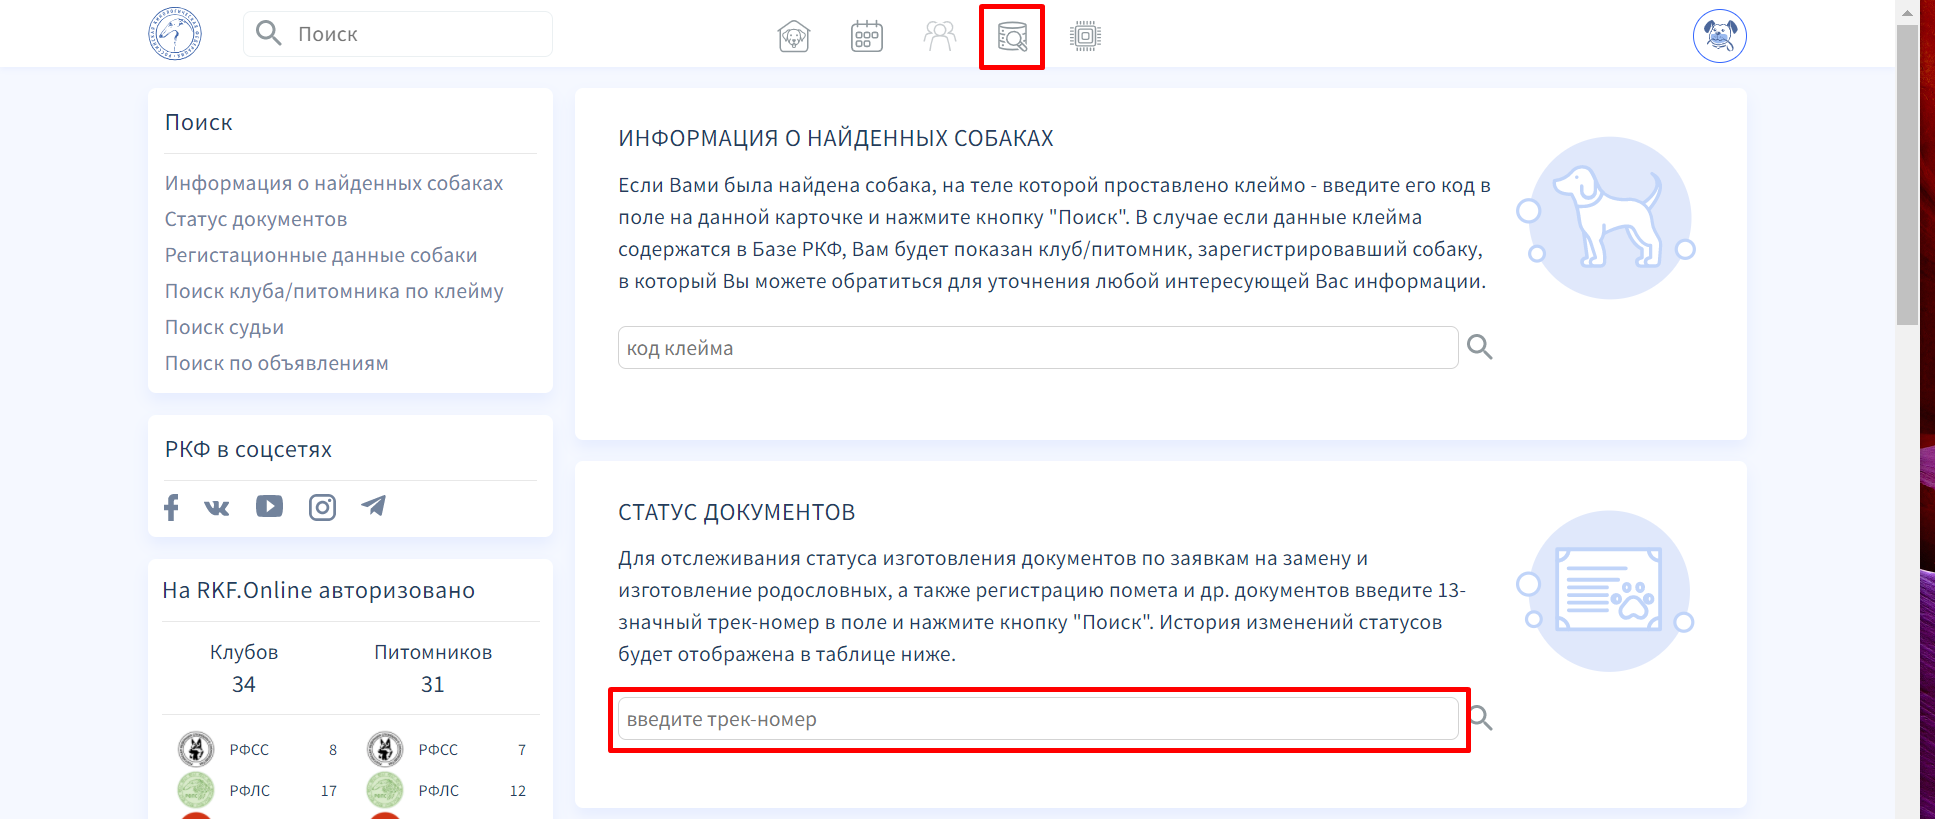
Task: Focus the код клейма input field
Action: click(x=1037, y=348)
